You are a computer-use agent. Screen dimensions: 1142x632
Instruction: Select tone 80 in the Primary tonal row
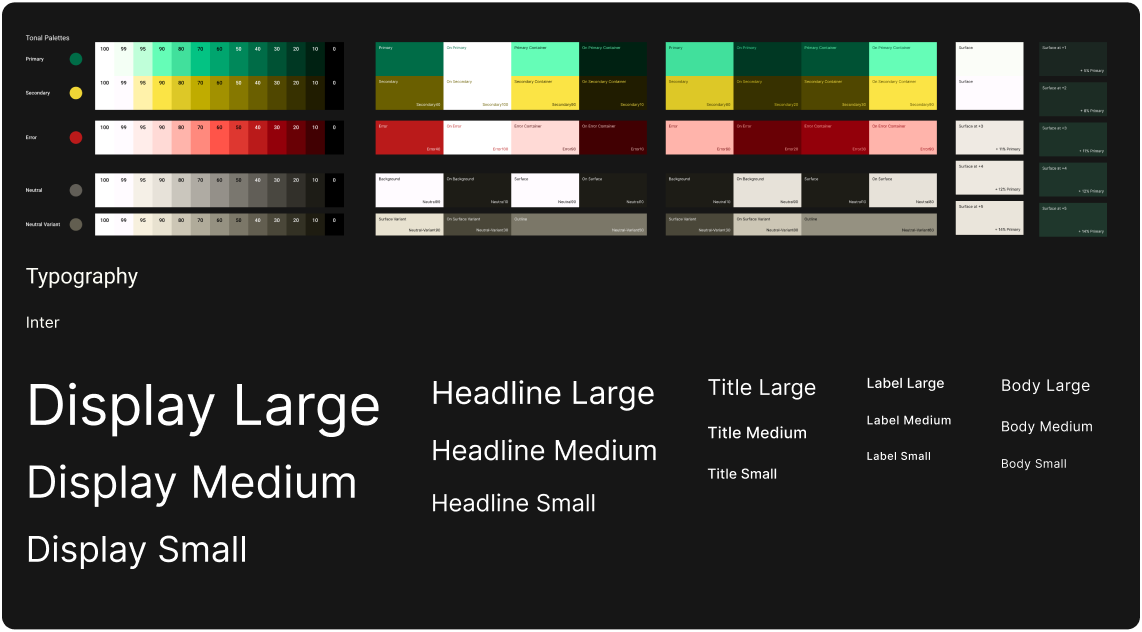[x=181, y=59]
